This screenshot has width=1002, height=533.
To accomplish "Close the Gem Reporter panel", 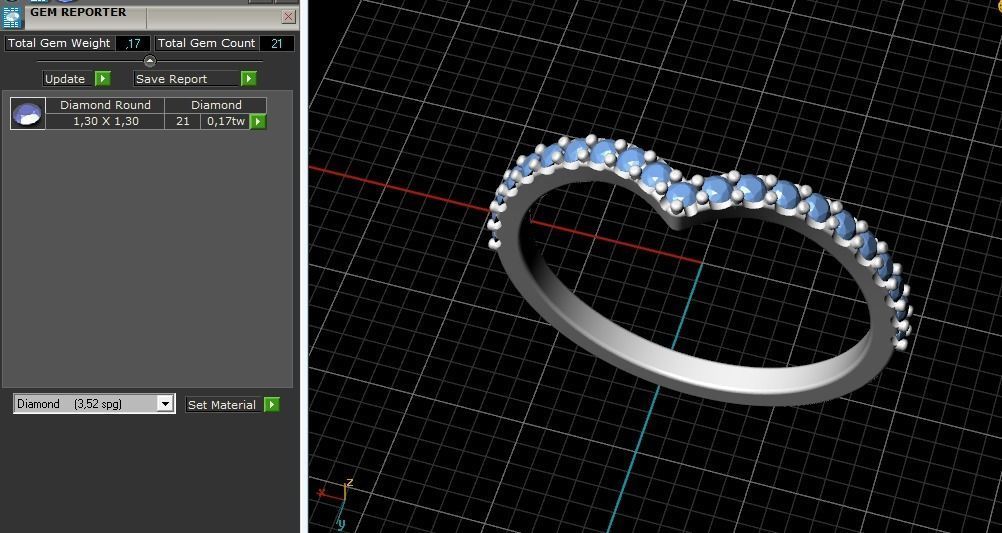I will 289,17.
